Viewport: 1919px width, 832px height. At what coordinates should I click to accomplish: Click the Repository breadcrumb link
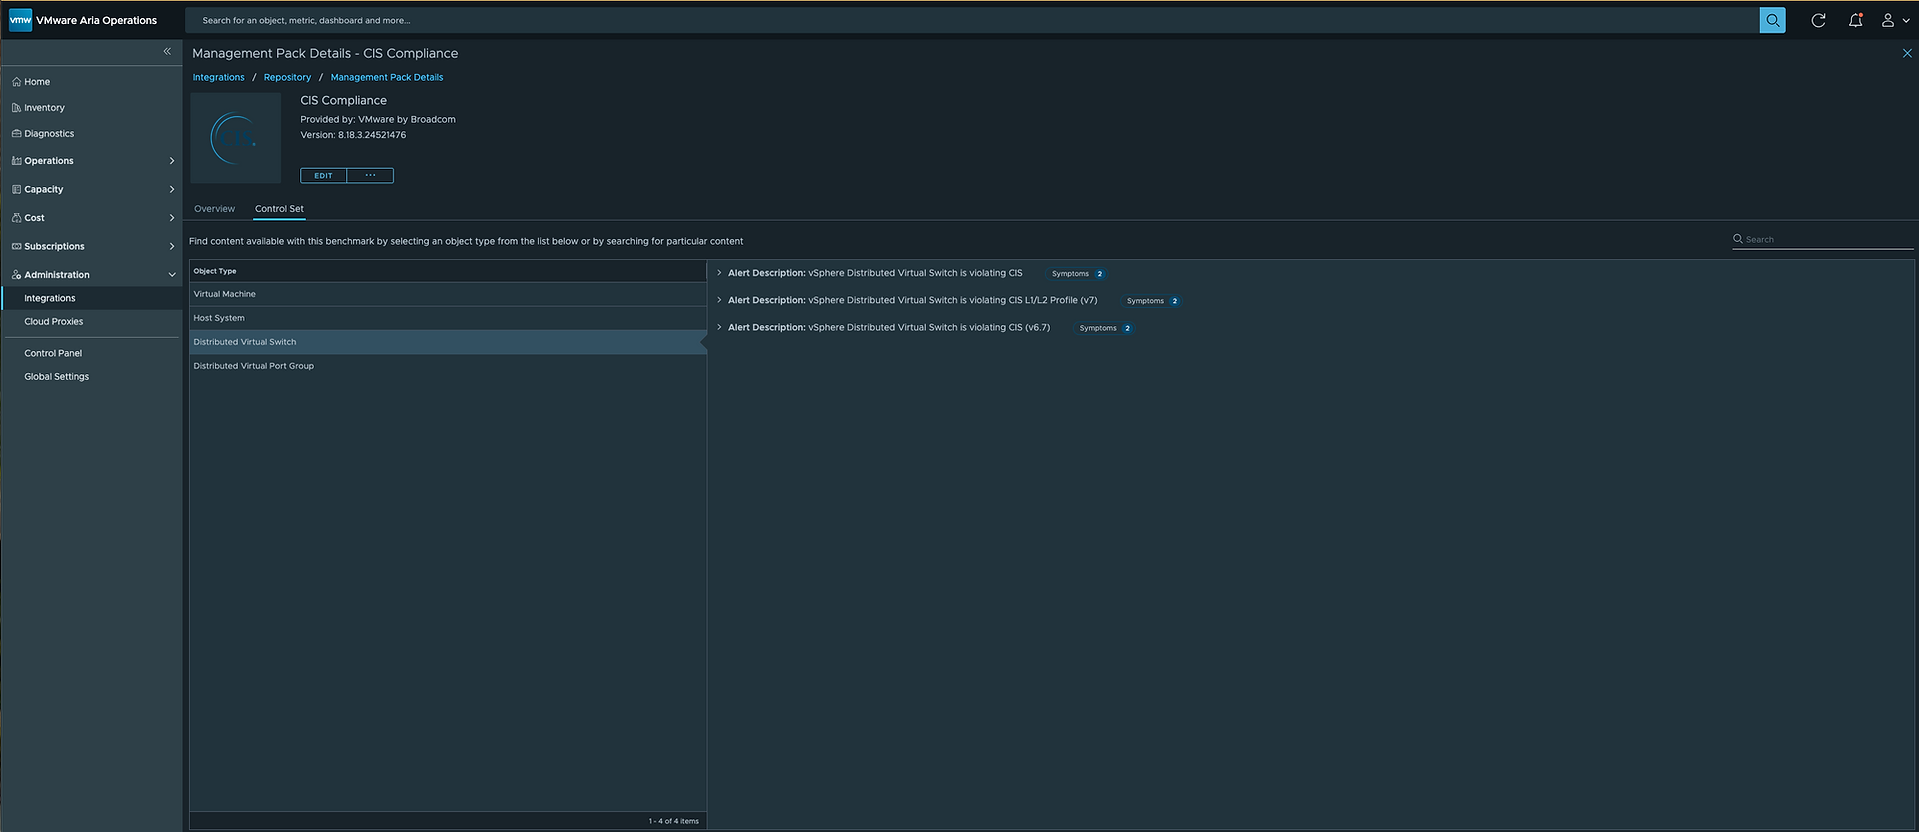287,77
